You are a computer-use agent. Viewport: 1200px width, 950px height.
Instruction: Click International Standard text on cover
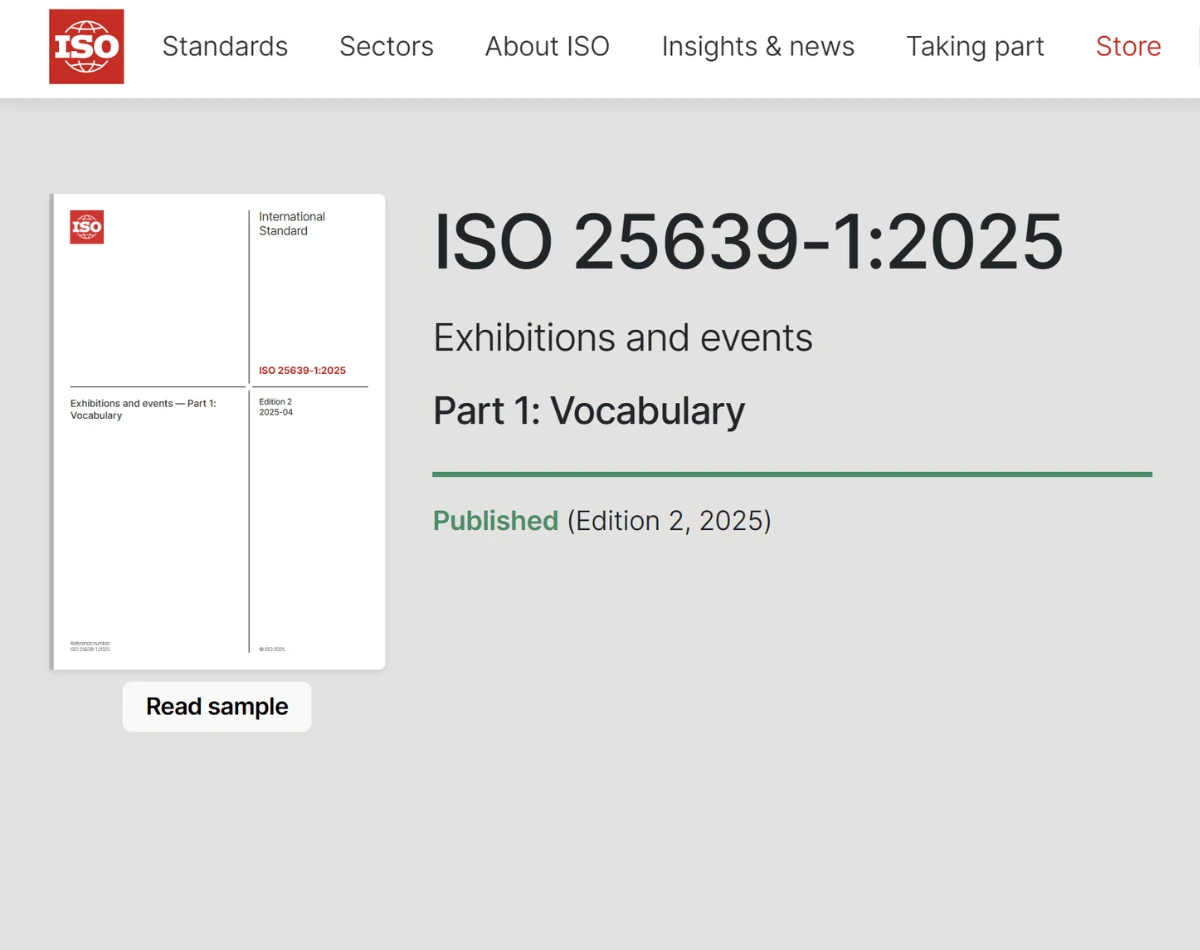coord(292,224)
